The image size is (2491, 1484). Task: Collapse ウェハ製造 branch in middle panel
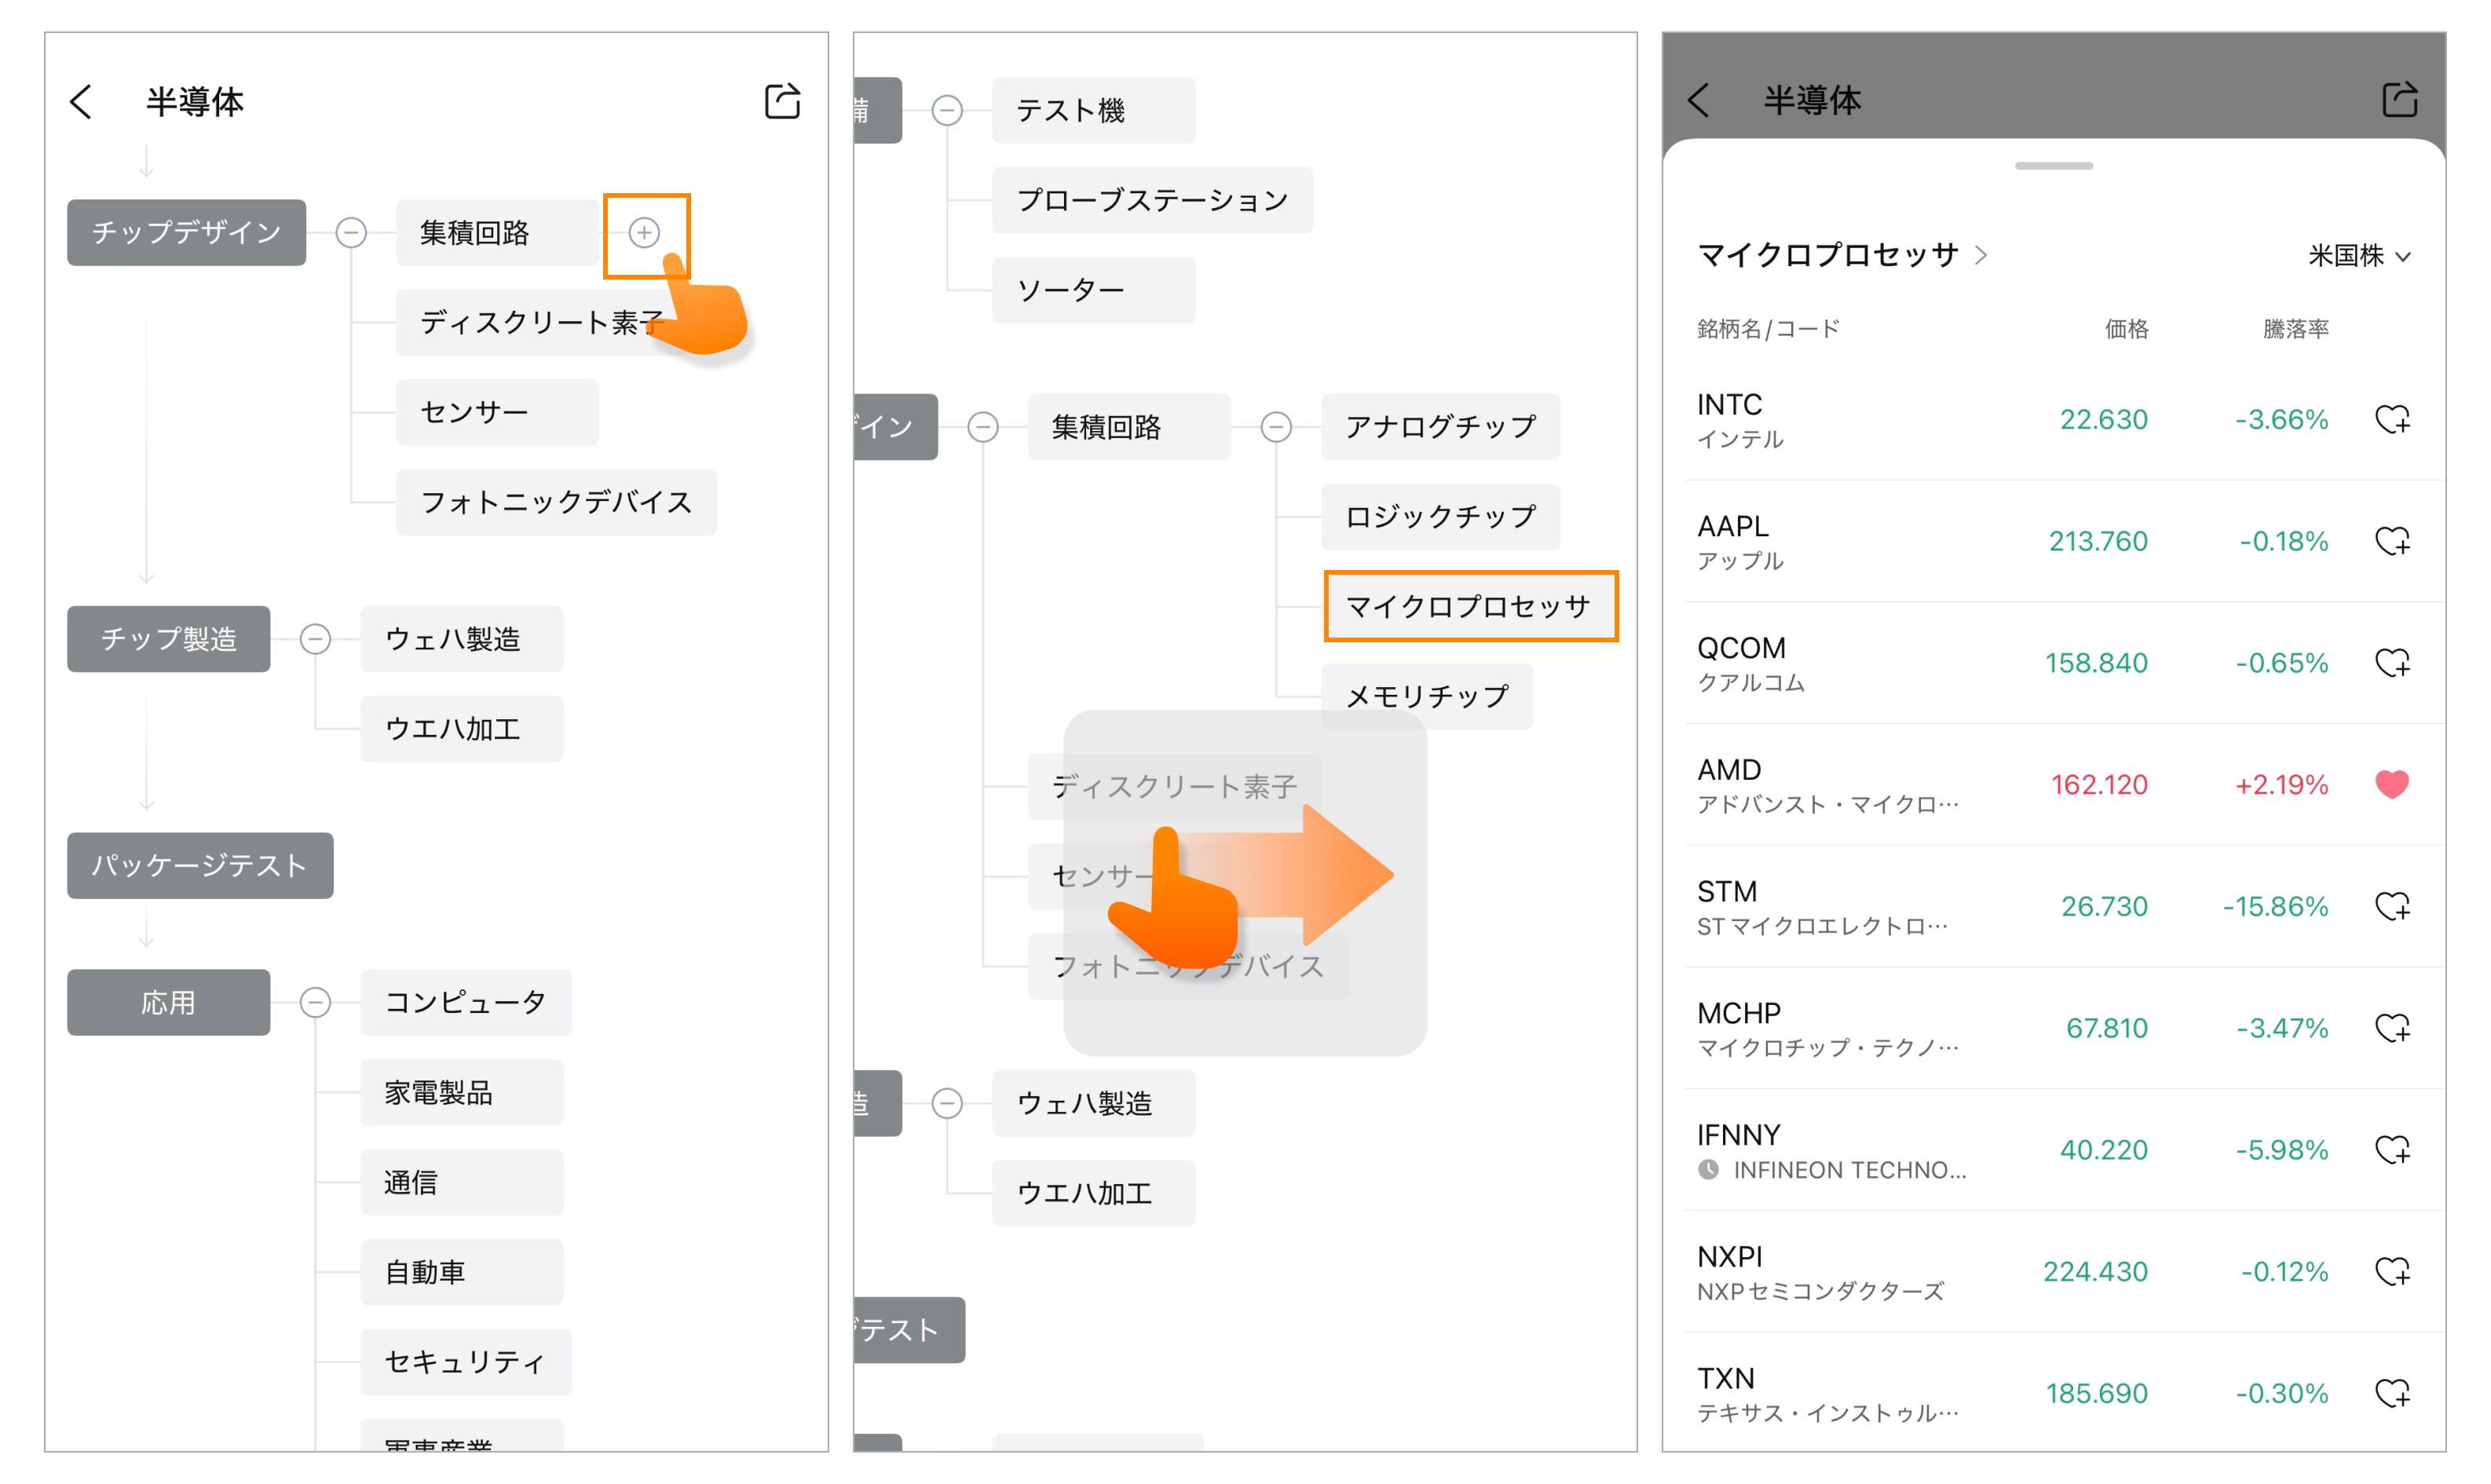coord(947,1103)
